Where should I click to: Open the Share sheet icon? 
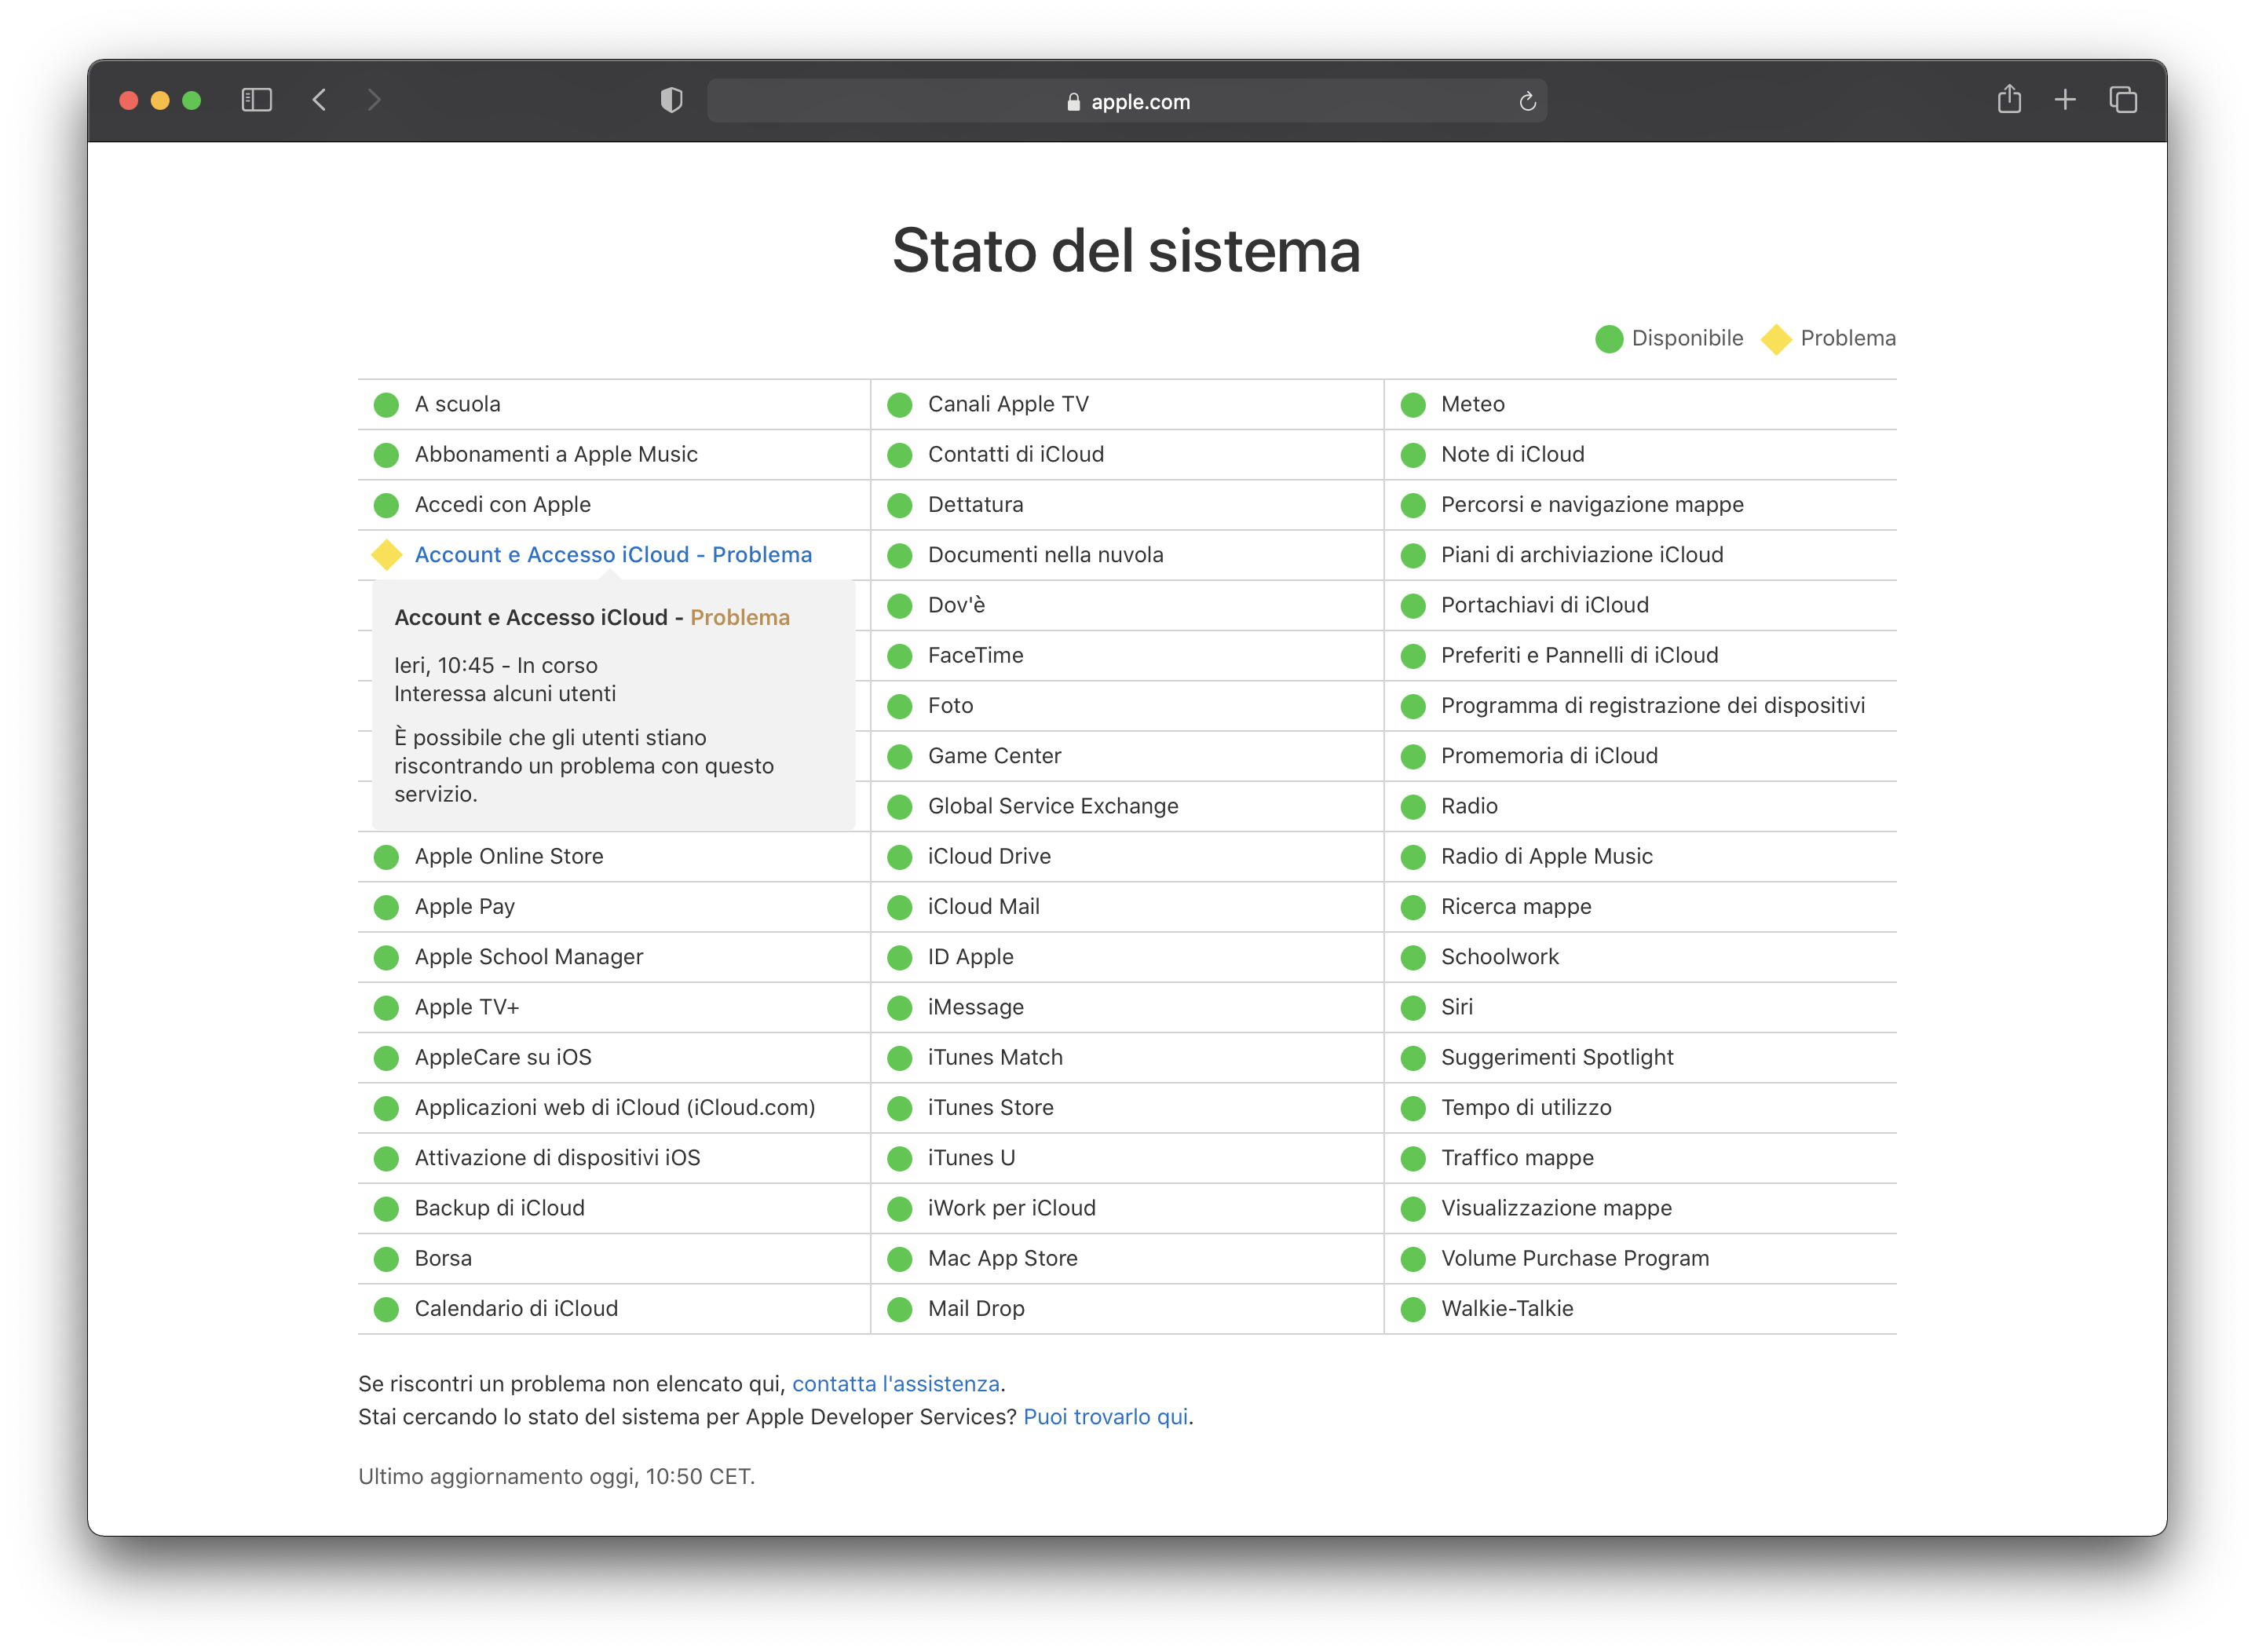pos(2009,100)
